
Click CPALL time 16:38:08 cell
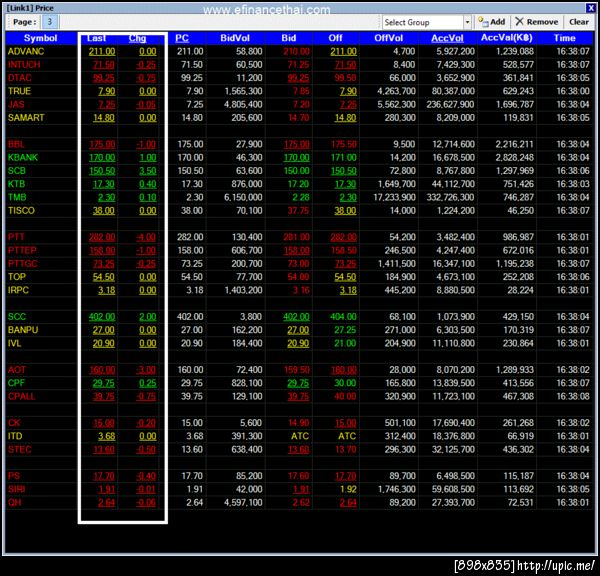point(573,396)
